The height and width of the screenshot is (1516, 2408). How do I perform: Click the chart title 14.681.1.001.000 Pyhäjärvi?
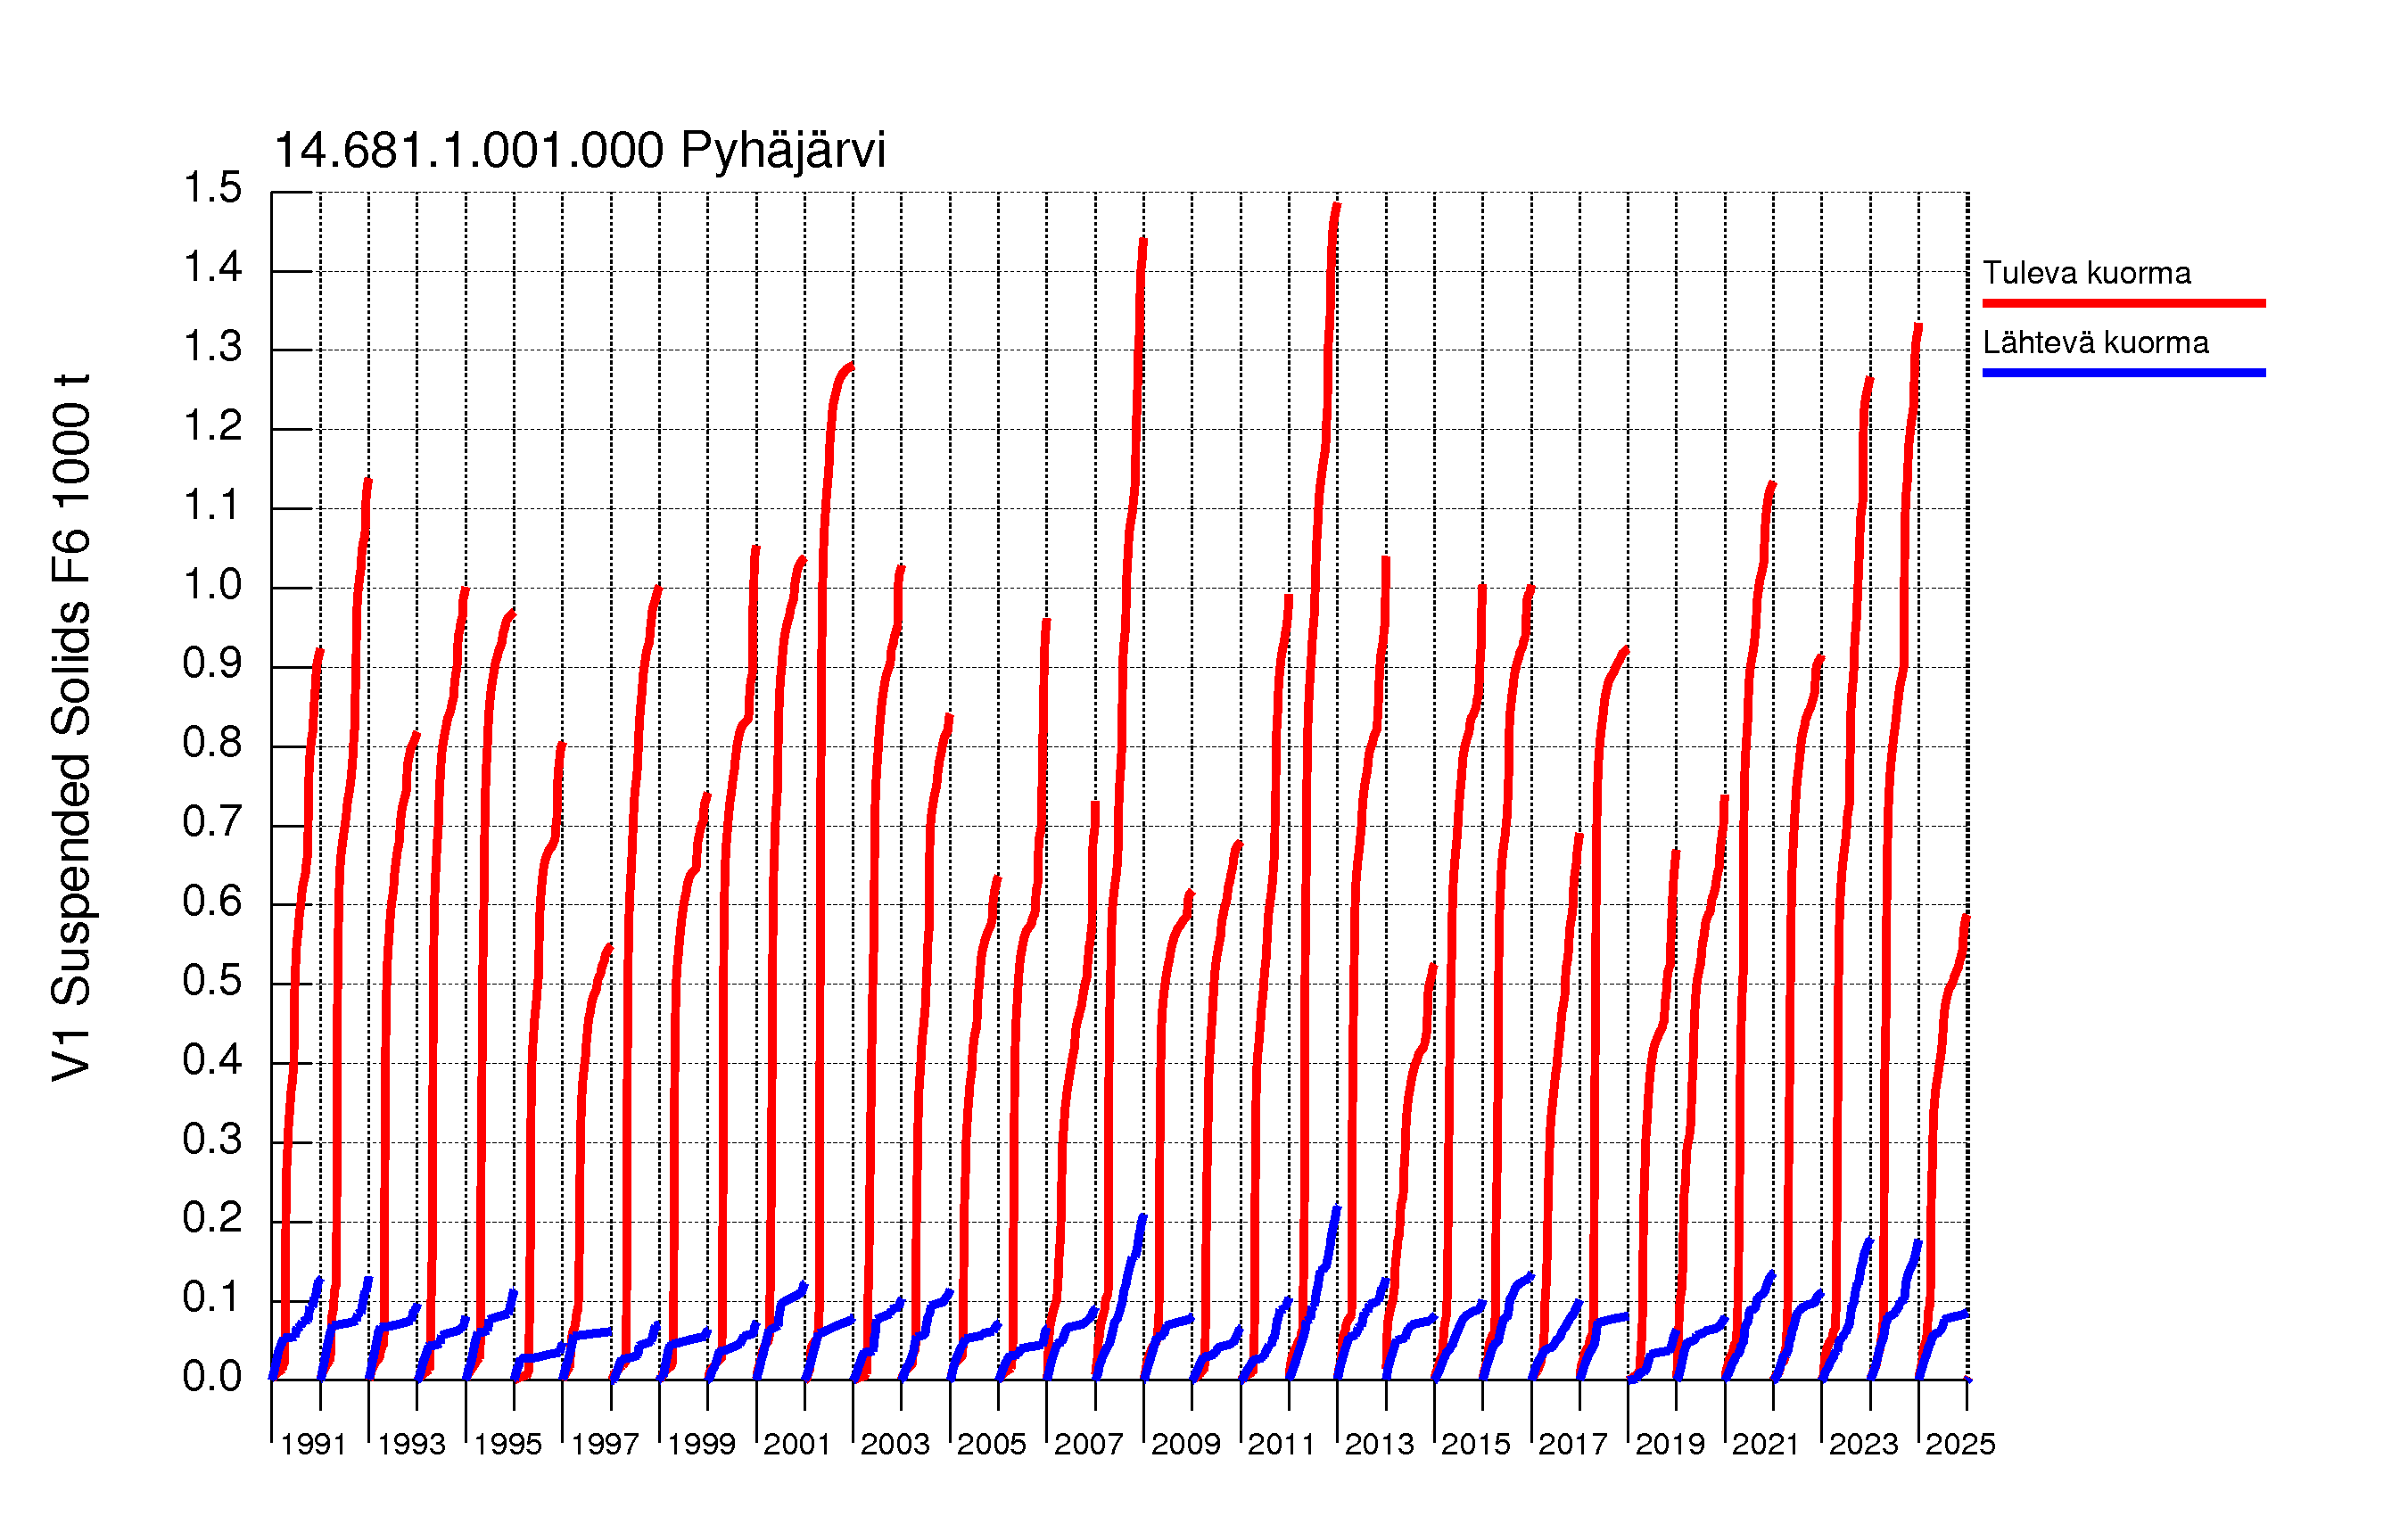click(579, 151)
